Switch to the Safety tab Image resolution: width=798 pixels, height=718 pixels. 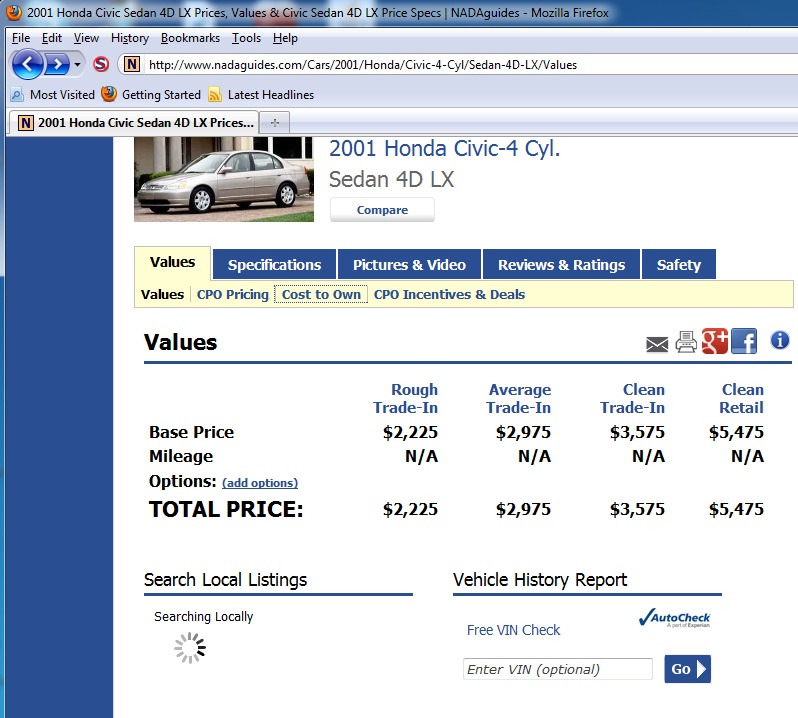pos(679,265)
